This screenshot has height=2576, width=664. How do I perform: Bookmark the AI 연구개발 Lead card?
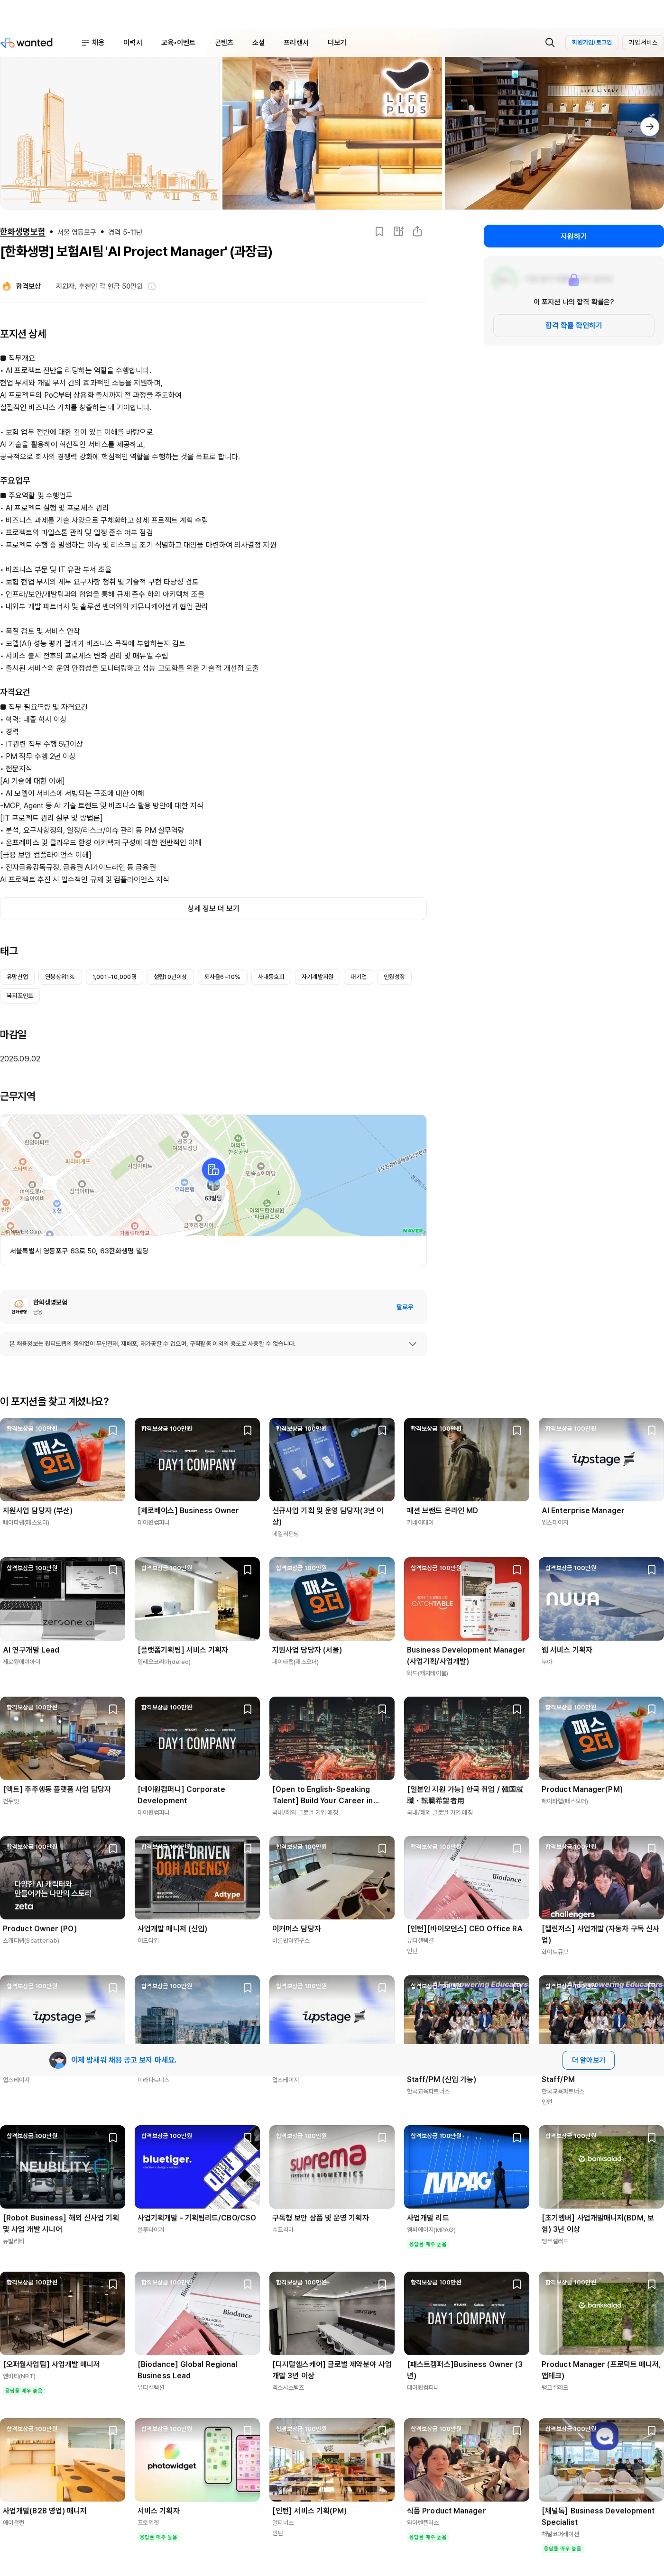113,1570
